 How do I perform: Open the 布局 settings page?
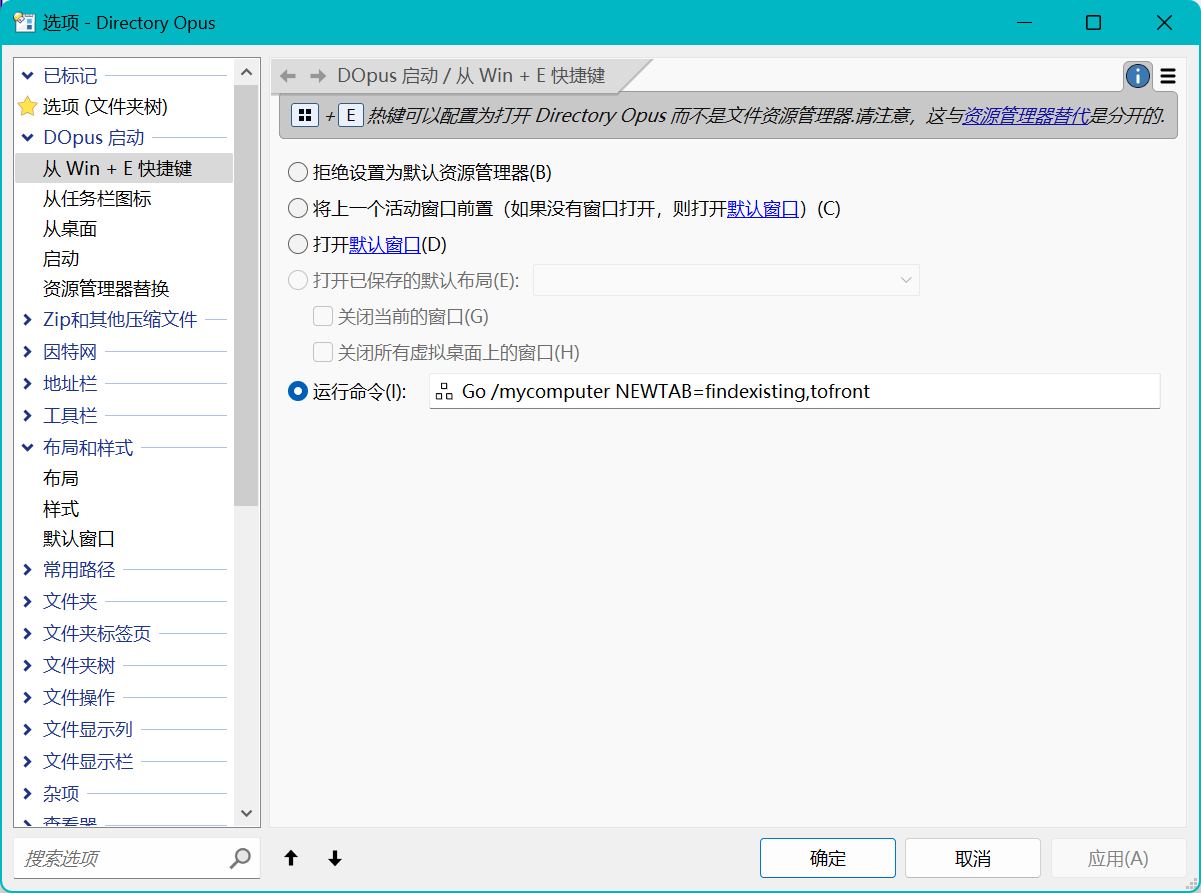[x=61, y=478]
